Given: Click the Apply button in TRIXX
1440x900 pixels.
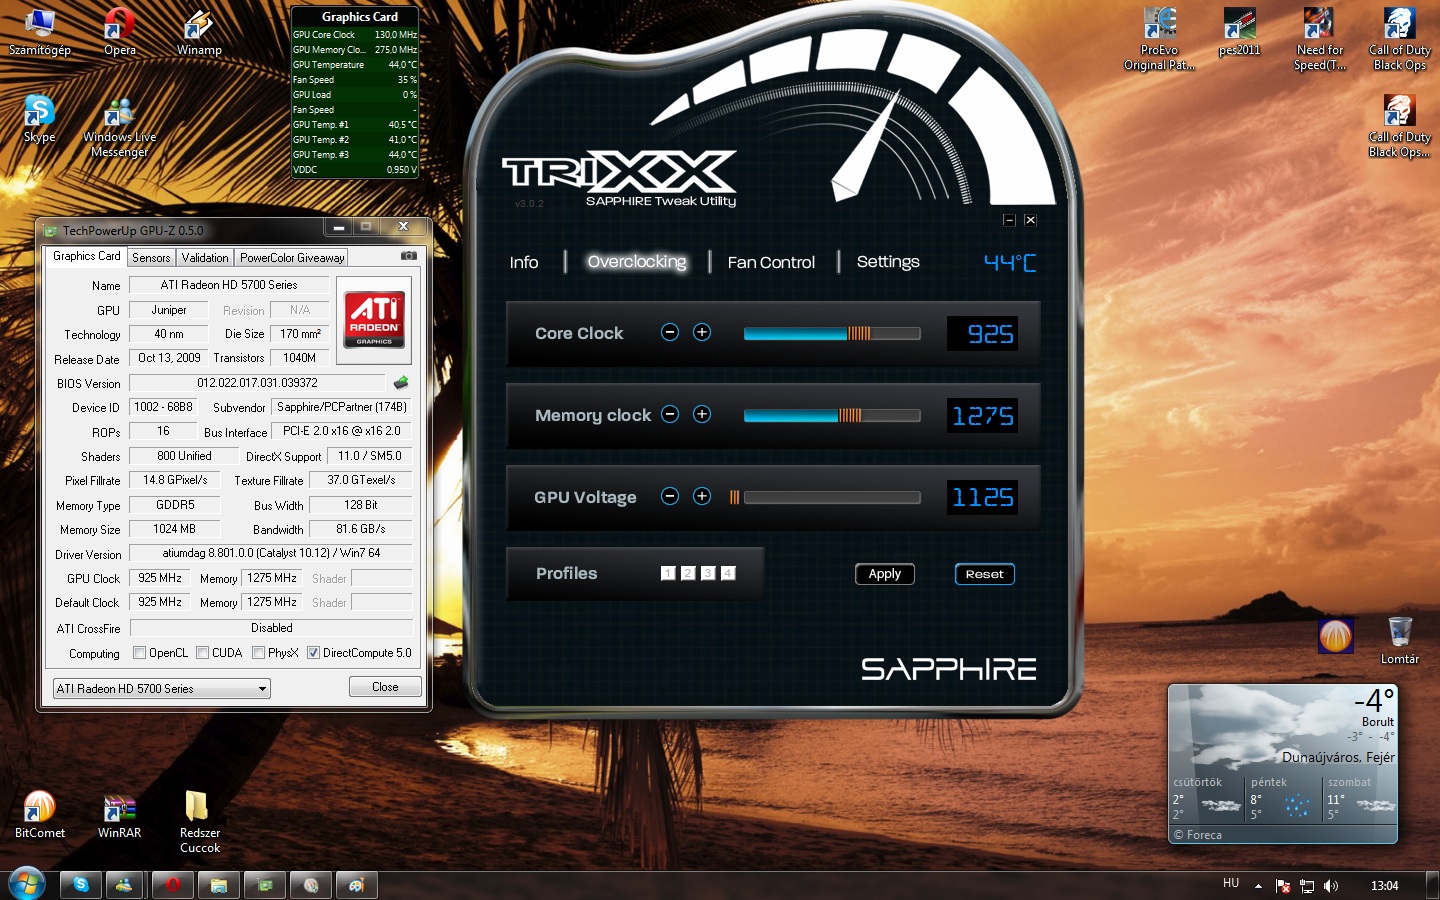Looking at the screenshot, I should 885,574.
